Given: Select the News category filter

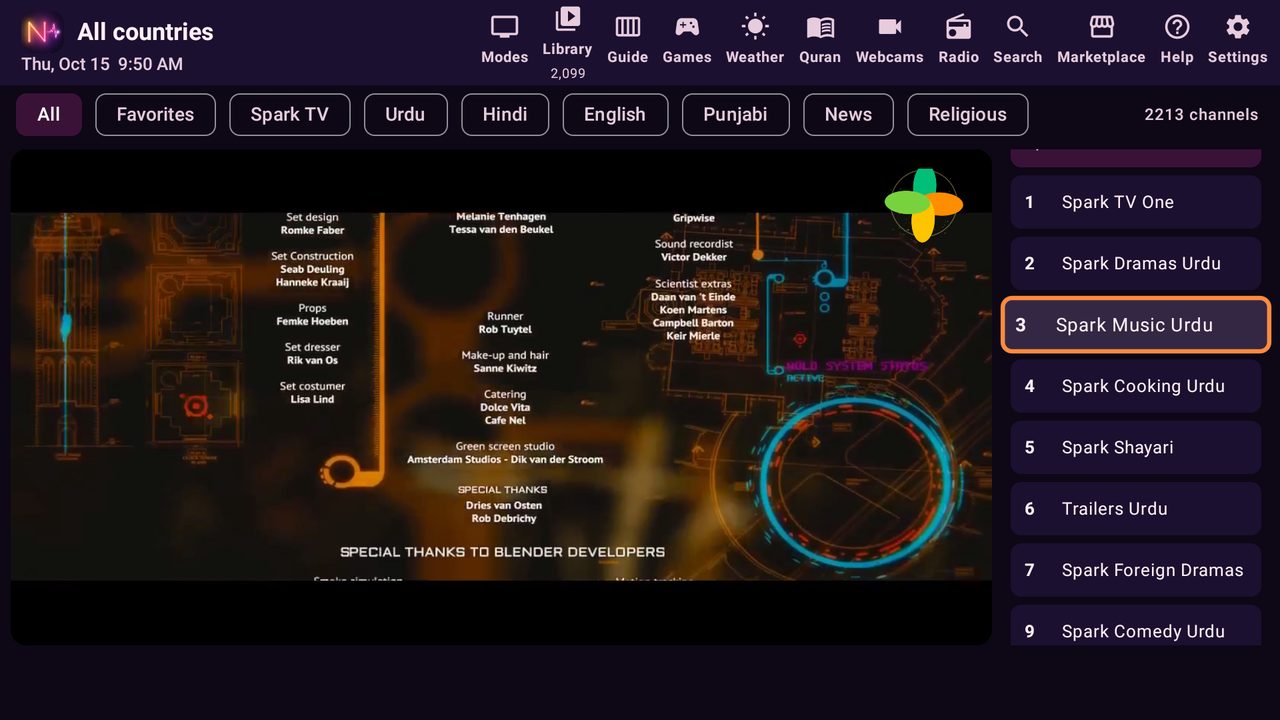Looking at the screenshot, I should pos(848,115).
